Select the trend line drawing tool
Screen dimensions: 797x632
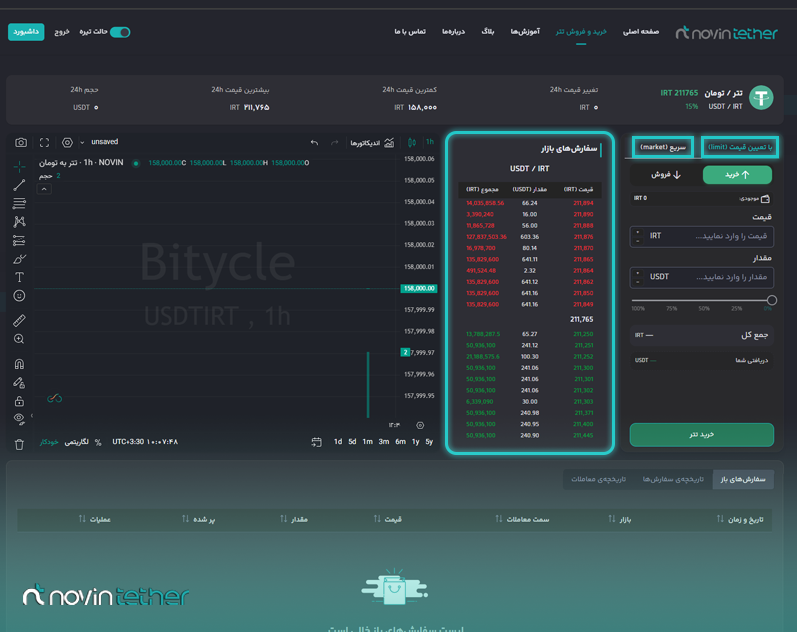[19, 185]
